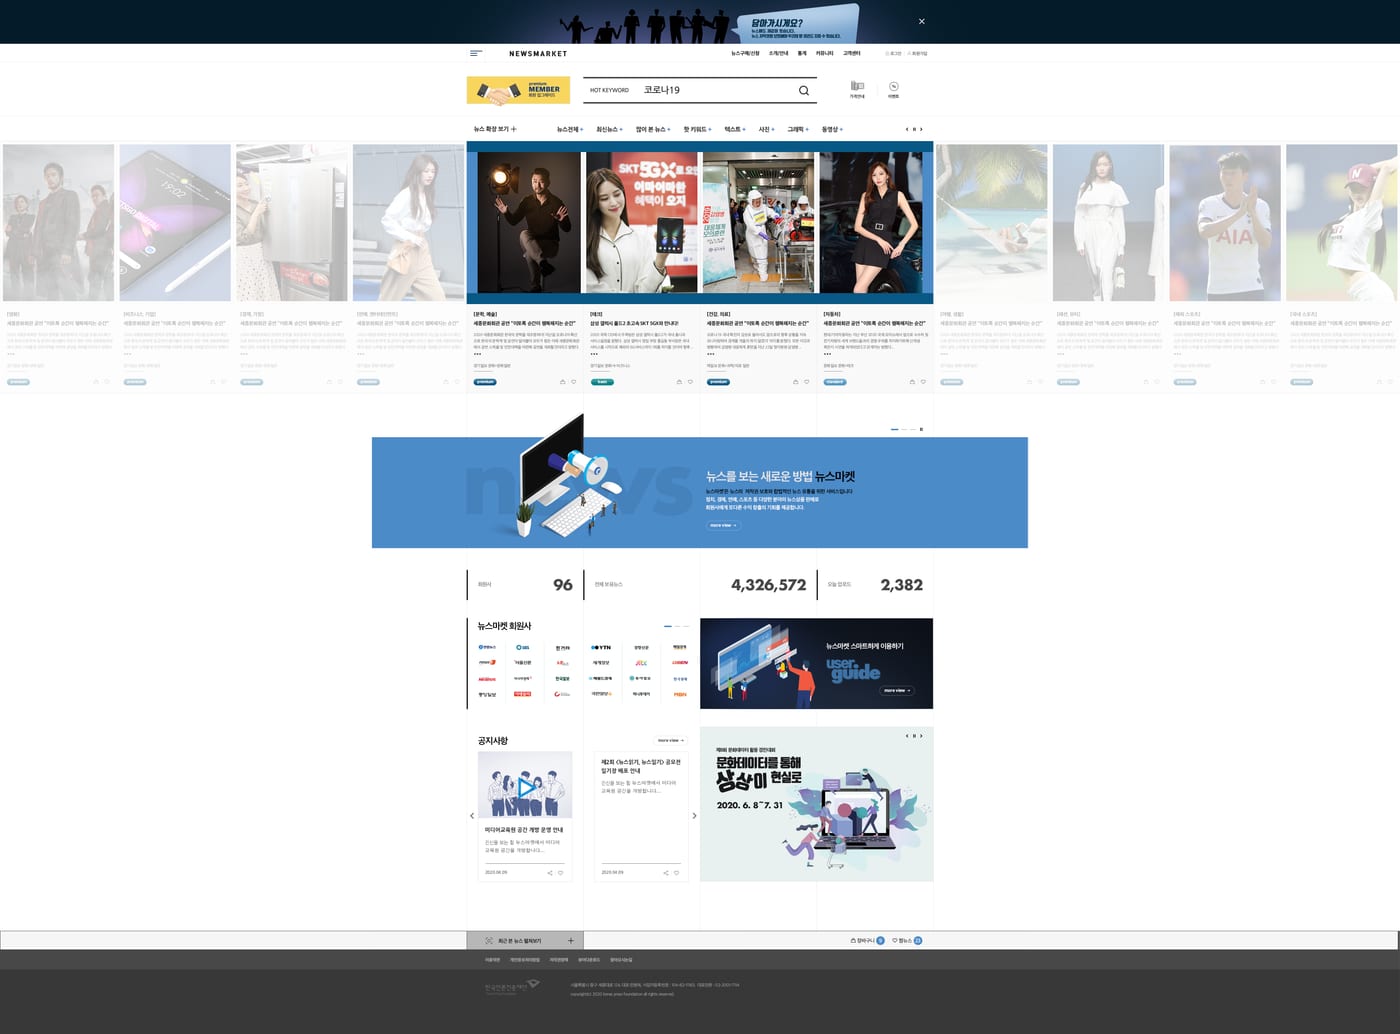
Task: Open the YTN member company logo
Action: coord(601,647)
